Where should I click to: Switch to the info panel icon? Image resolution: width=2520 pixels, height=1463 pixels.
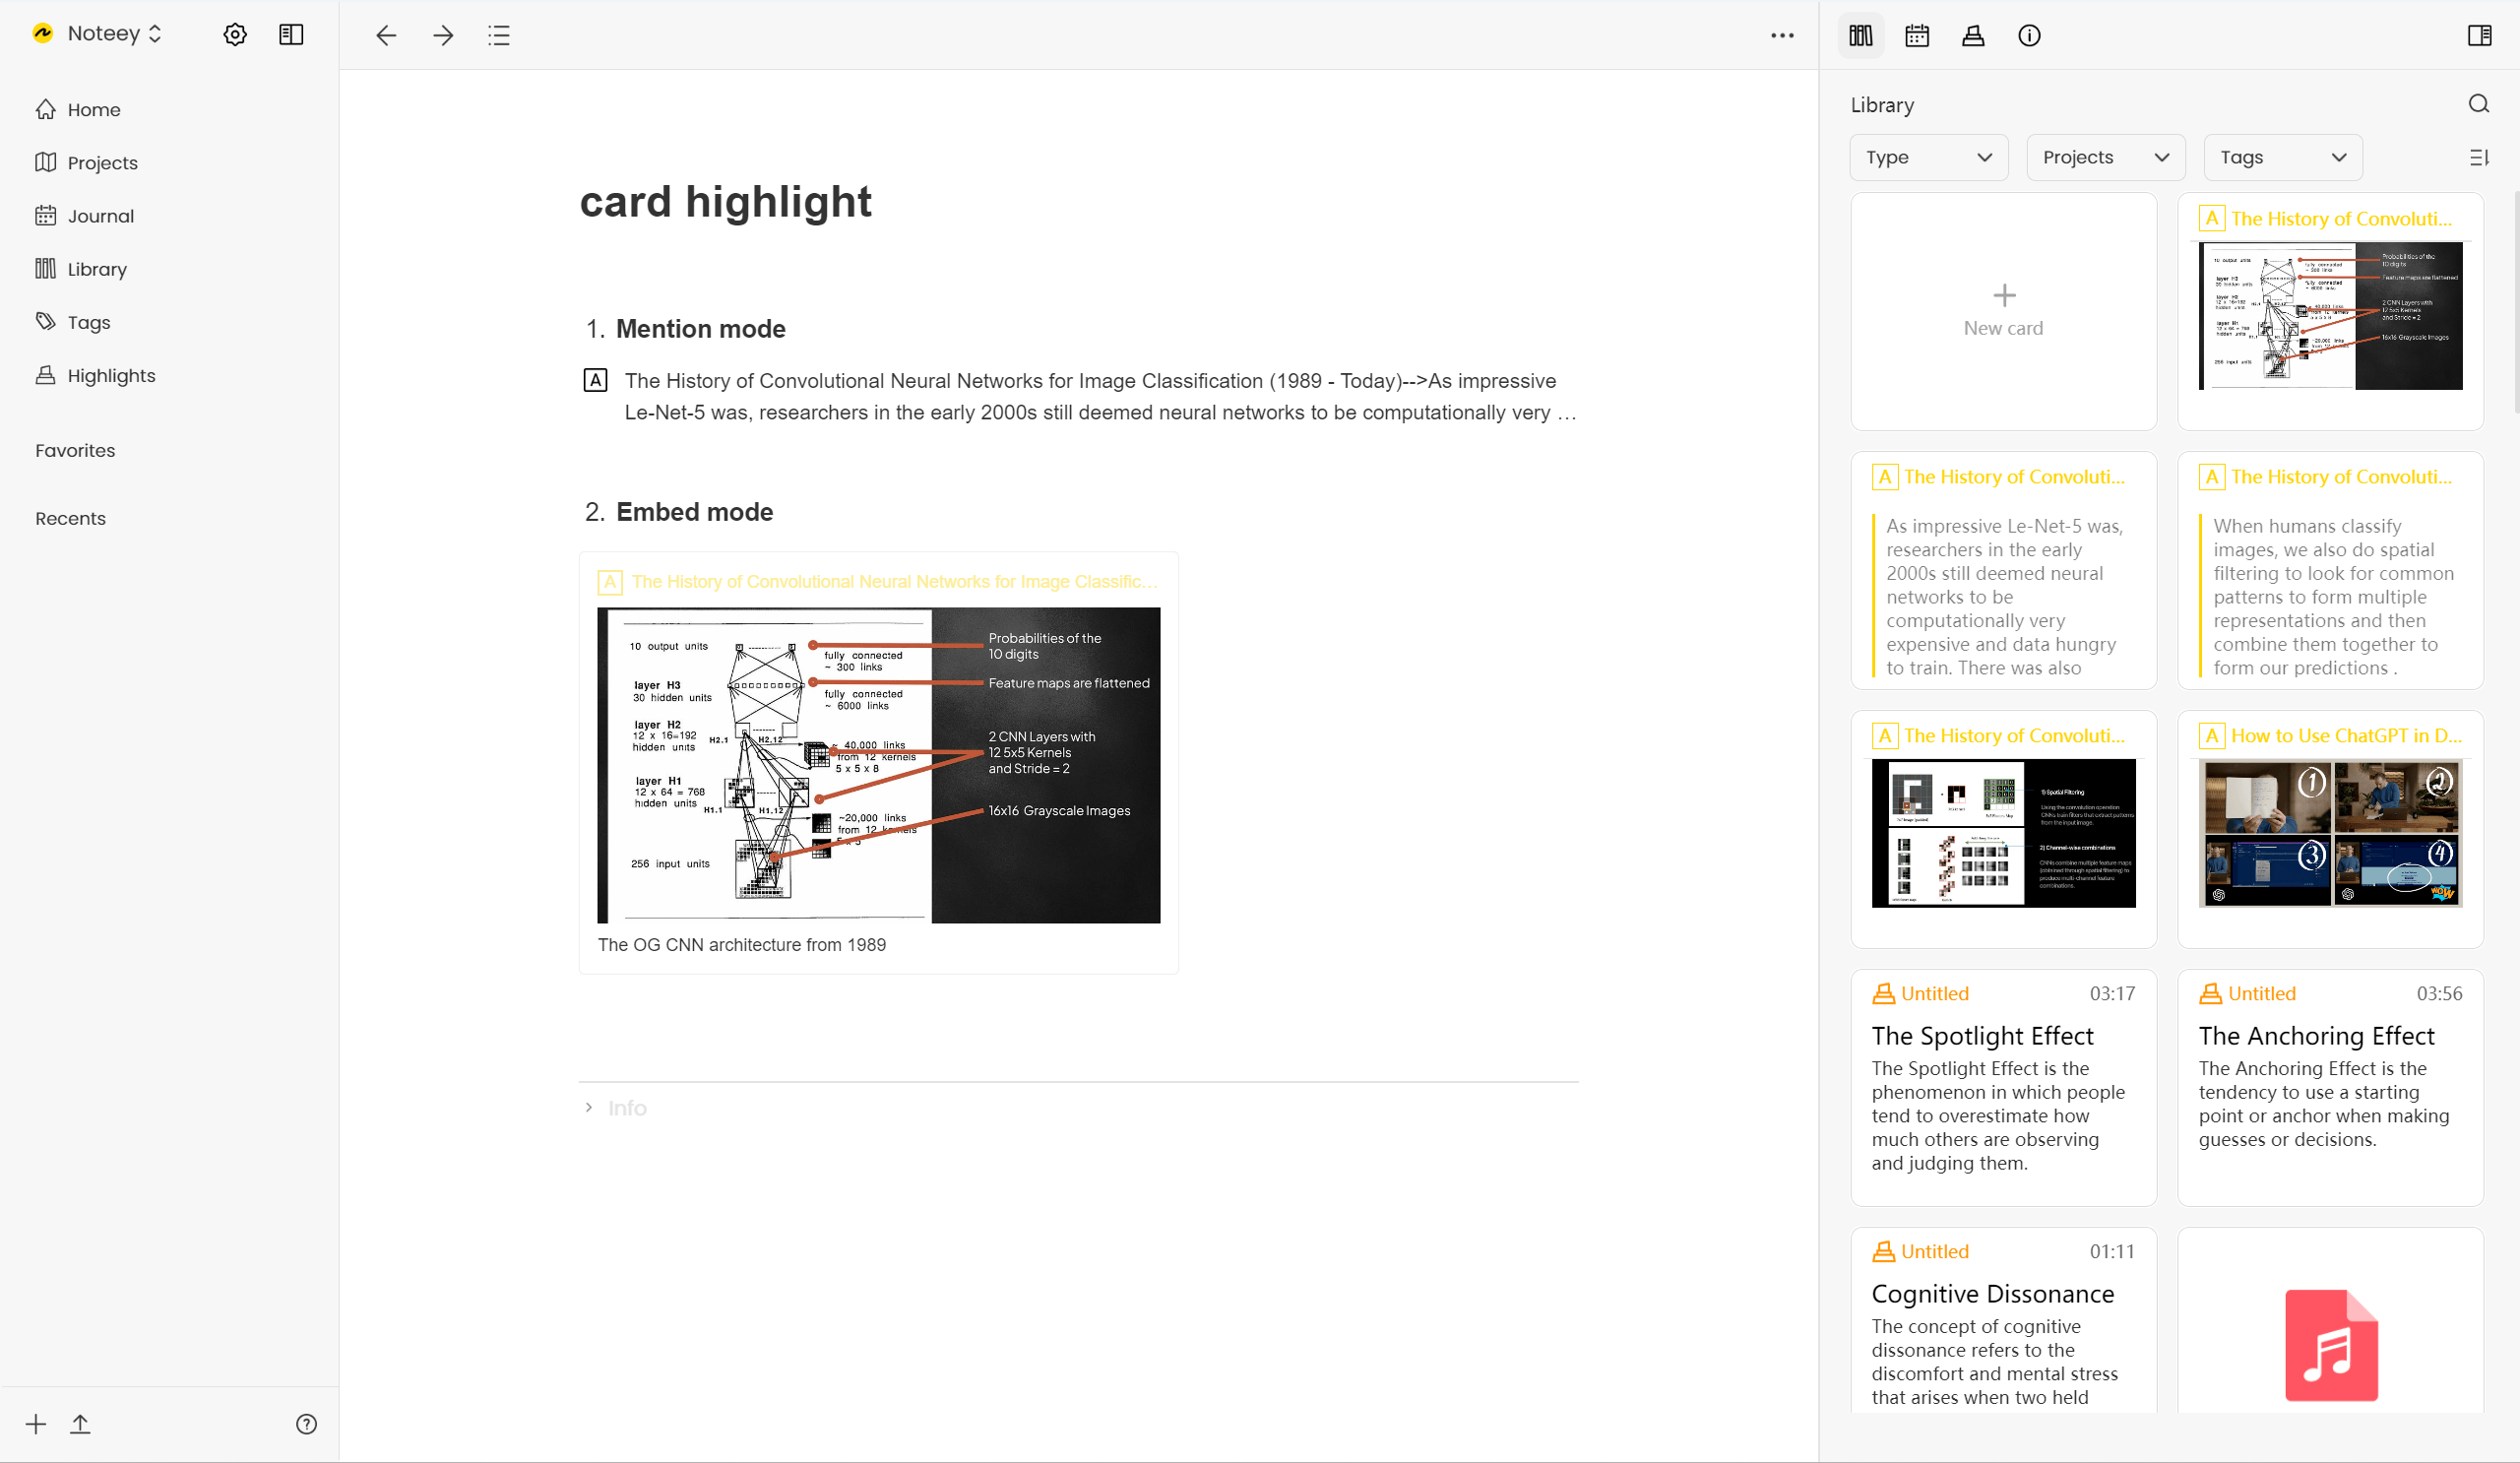click(x=2029, y=36)
